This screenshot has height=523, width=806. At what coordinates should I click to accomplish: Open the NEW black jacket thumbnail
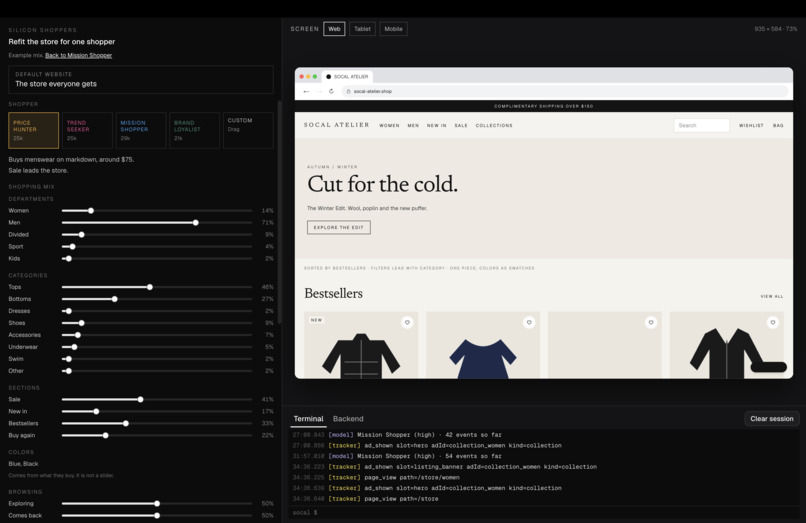coord(361,346)
